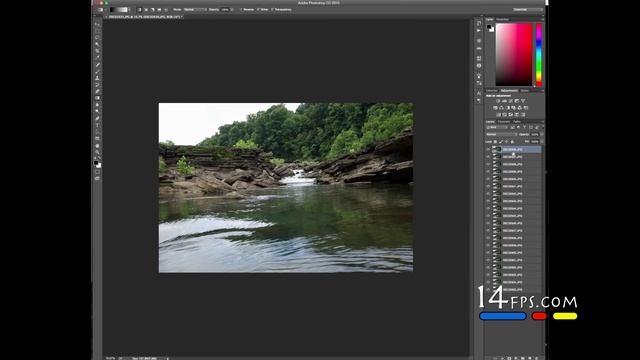This screenshot has height=360, width=640.
Task: Add a Black & White adjustment
Action: coord(507,108)
